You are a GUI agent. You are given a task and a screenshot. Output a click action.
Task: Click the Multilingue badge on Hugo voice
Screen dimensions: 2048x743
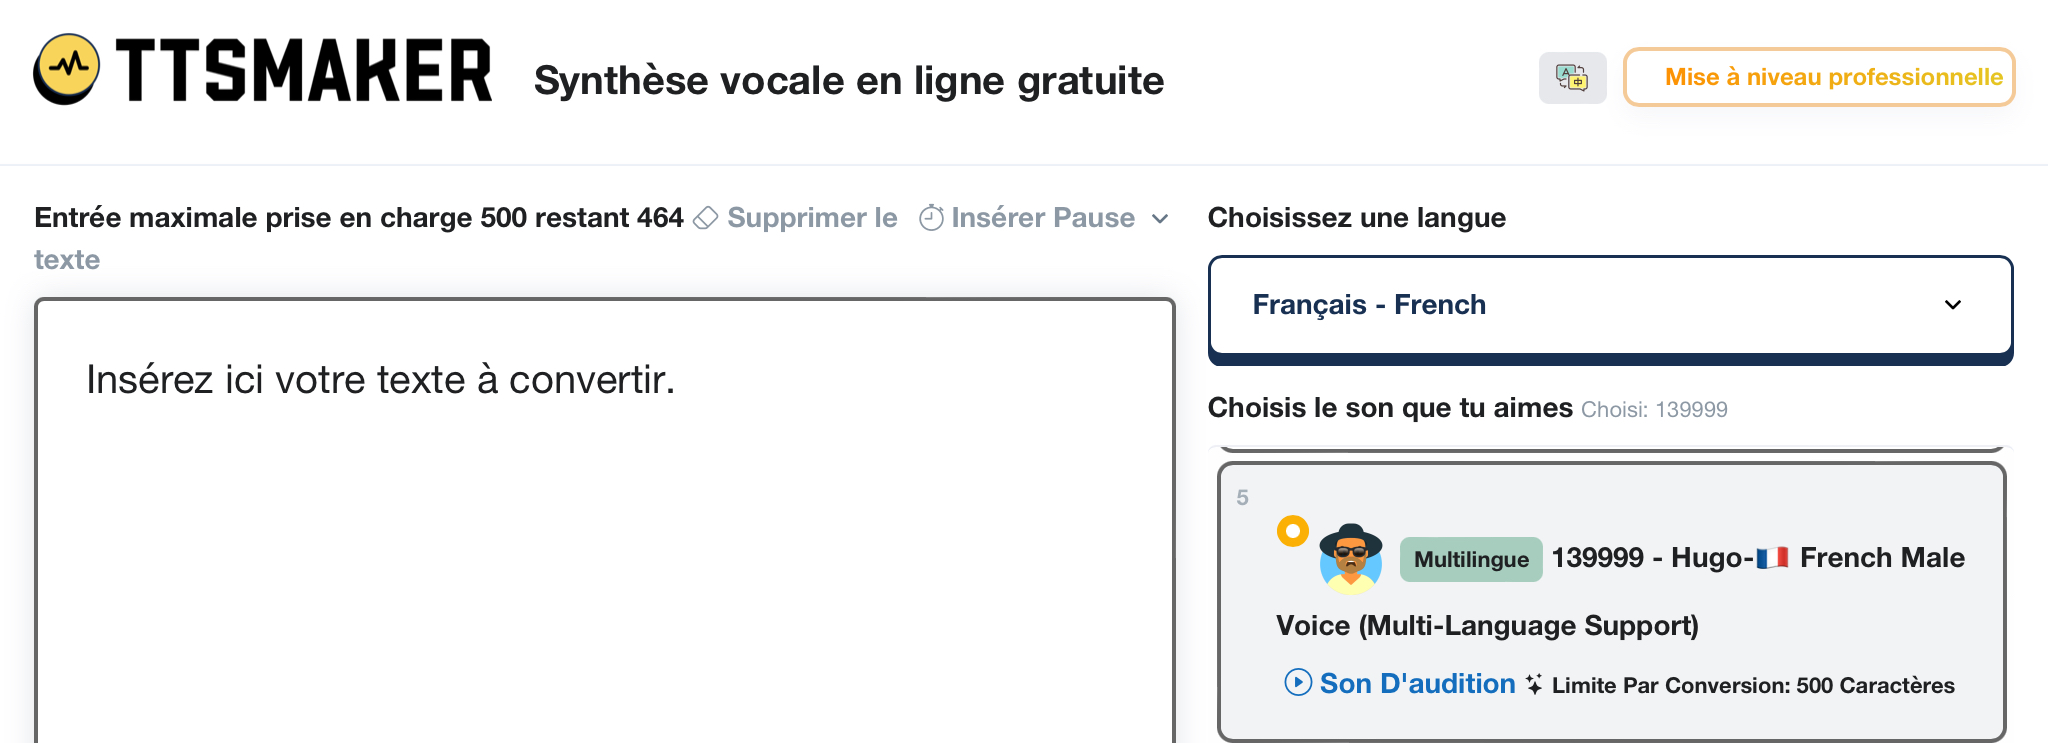pos(1471,559)
